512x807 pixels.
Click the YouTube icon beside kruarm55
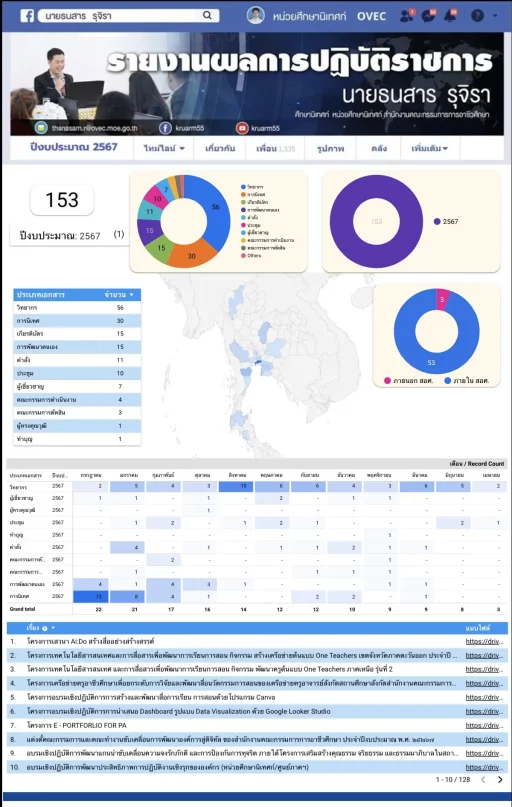click(242, 128)
